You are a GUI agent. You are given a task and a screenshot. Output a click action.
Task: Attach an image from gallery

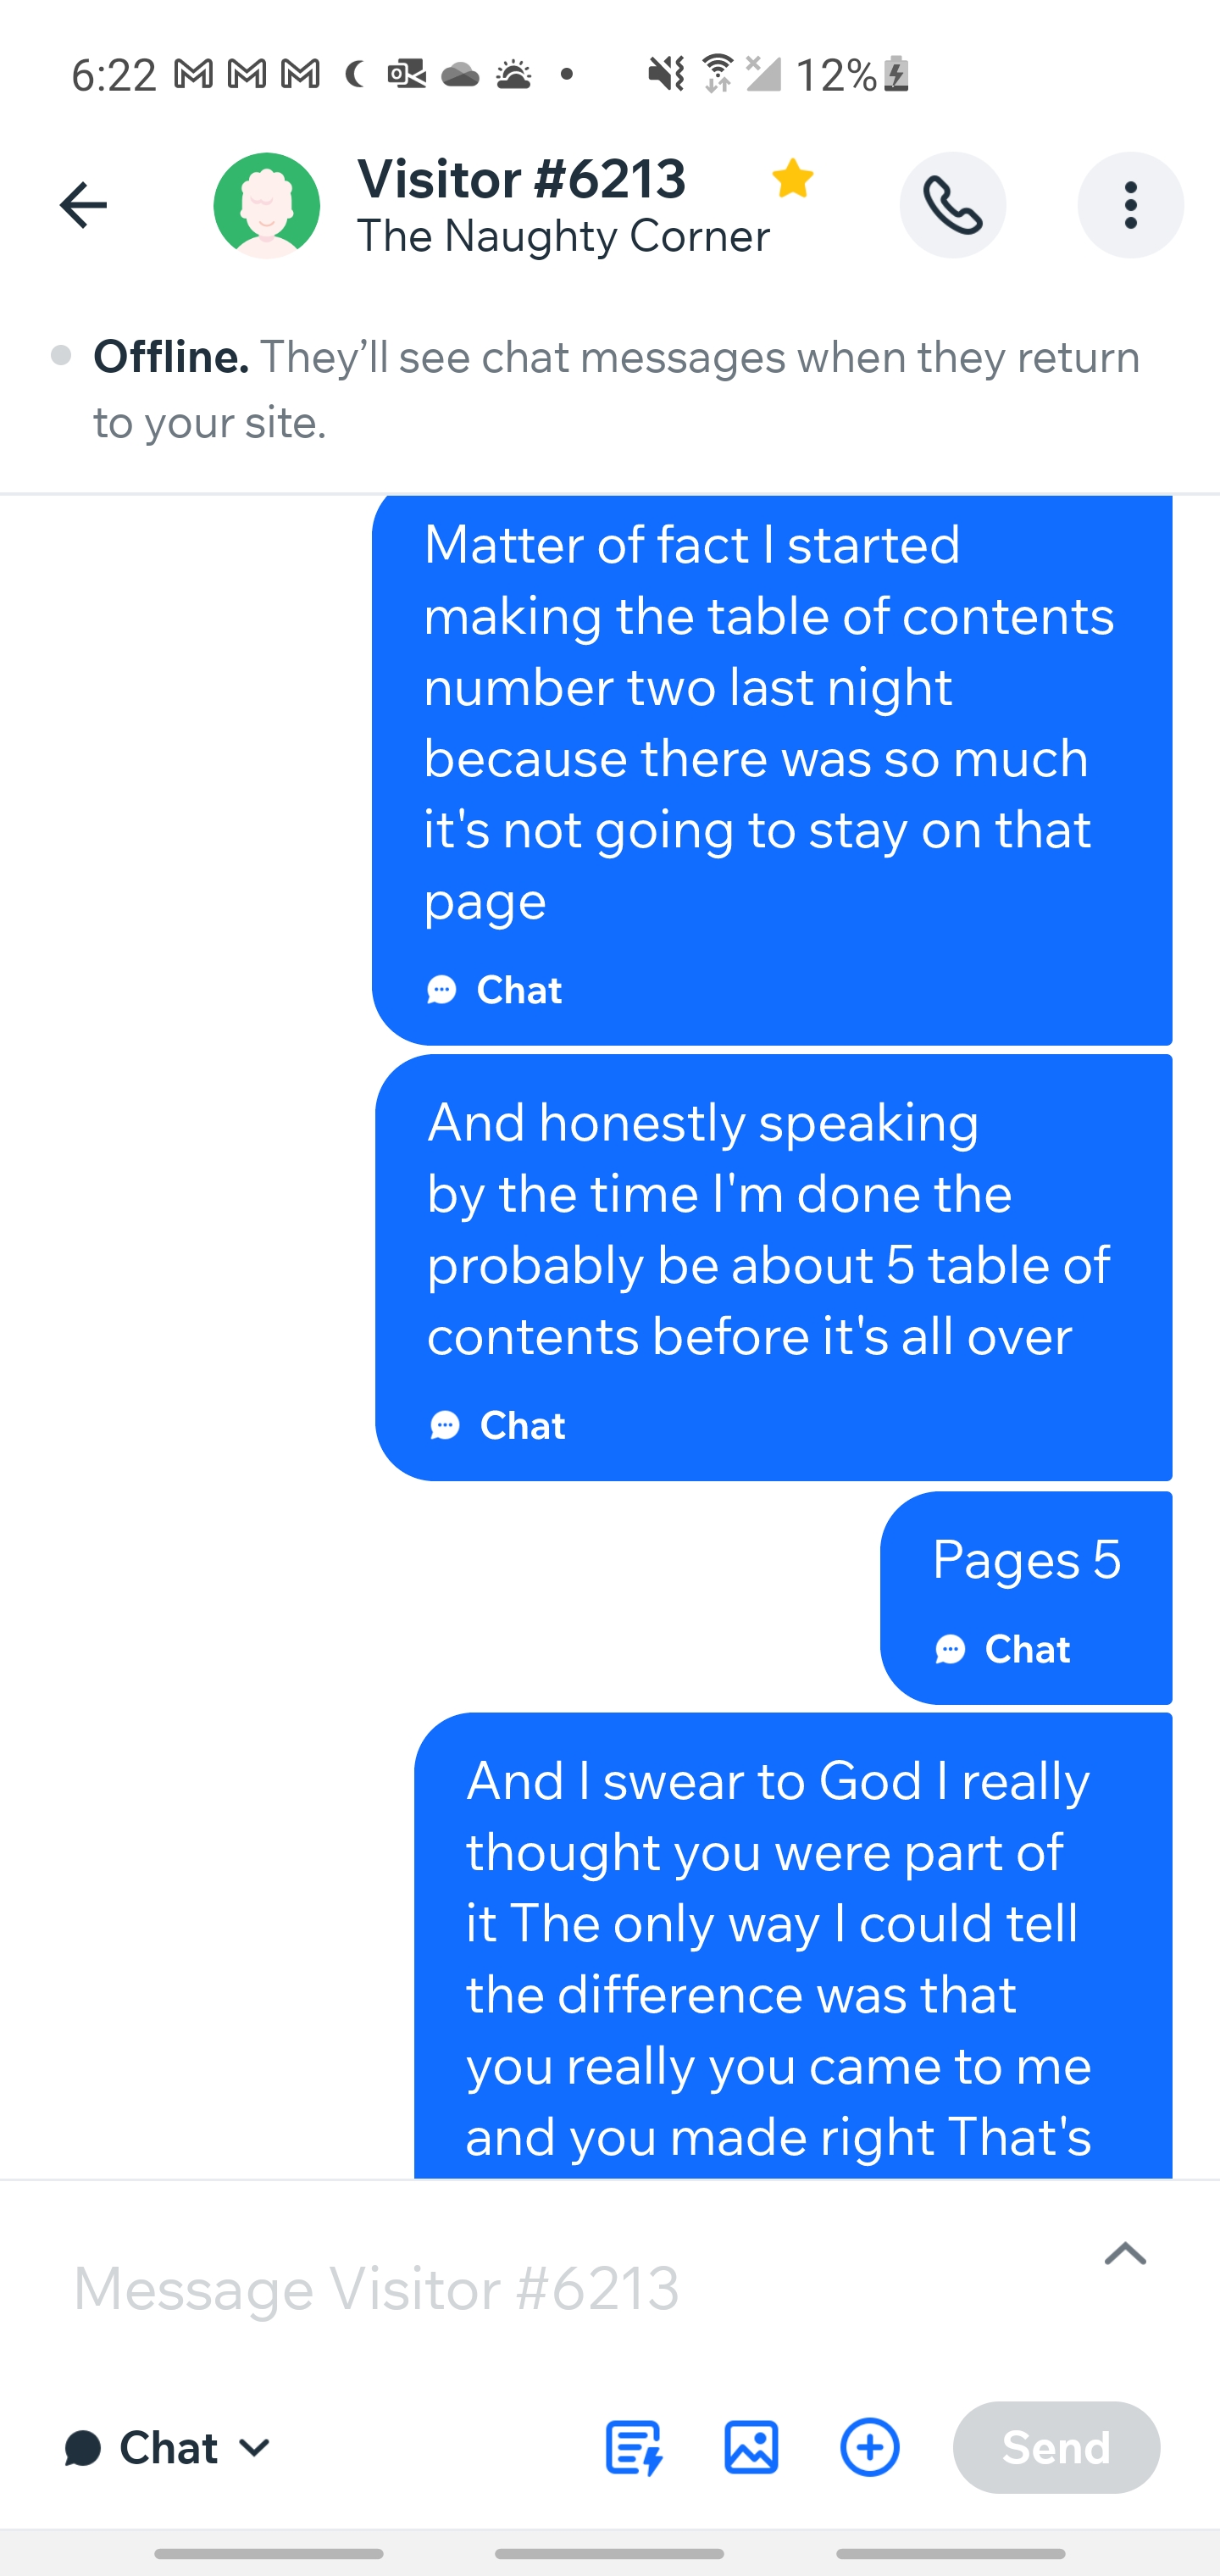coord(751,2447)
